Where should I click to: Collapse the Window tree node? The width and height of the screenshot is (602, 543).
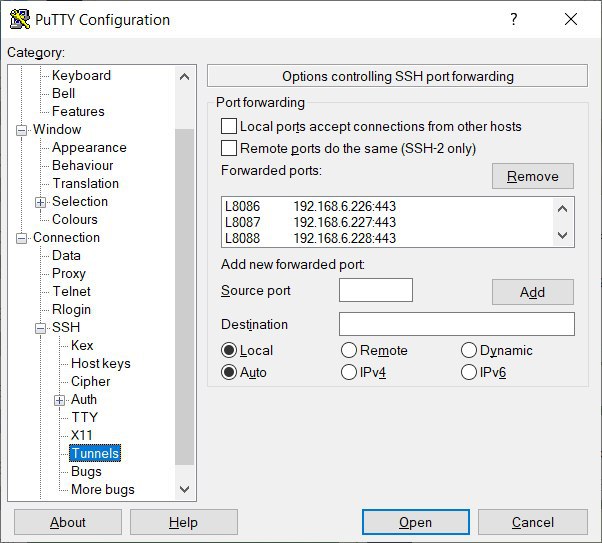tap(22, 131)
